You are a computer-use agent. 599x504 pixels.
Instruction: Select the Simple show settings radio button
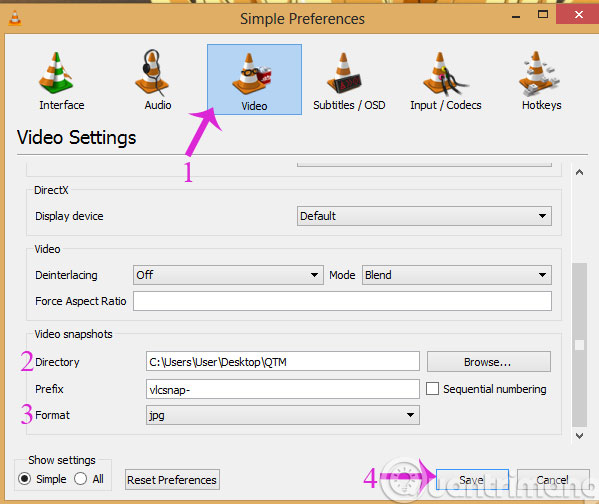coord(24,479)
